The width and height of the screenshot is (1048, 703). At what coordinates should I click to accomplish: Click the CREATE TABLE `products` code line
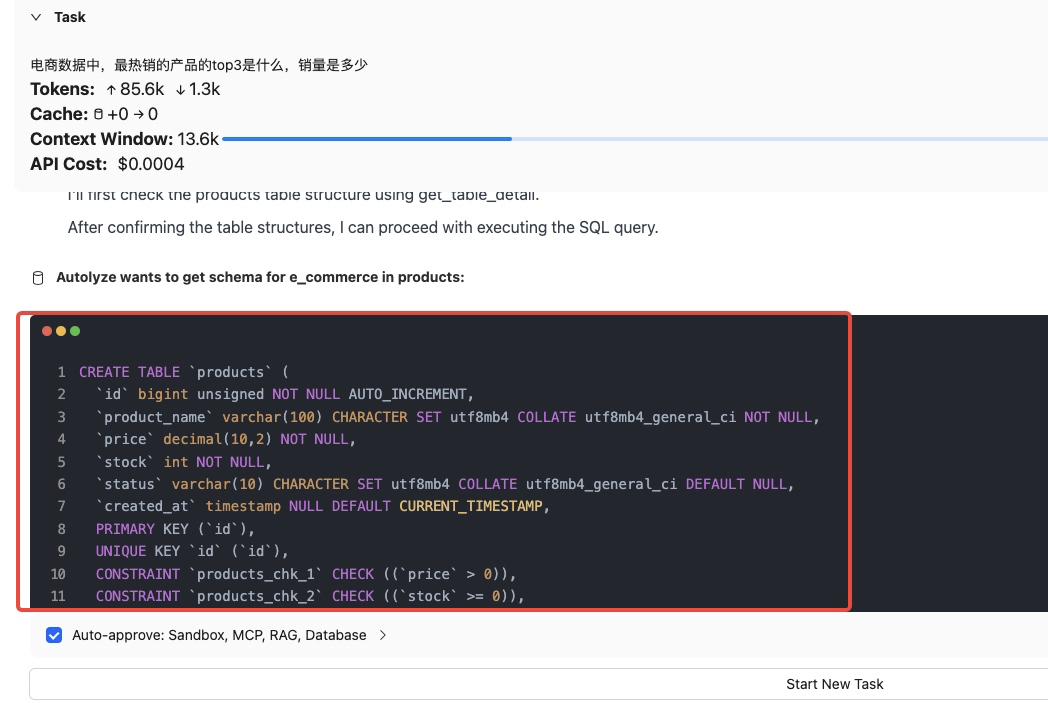184,372
